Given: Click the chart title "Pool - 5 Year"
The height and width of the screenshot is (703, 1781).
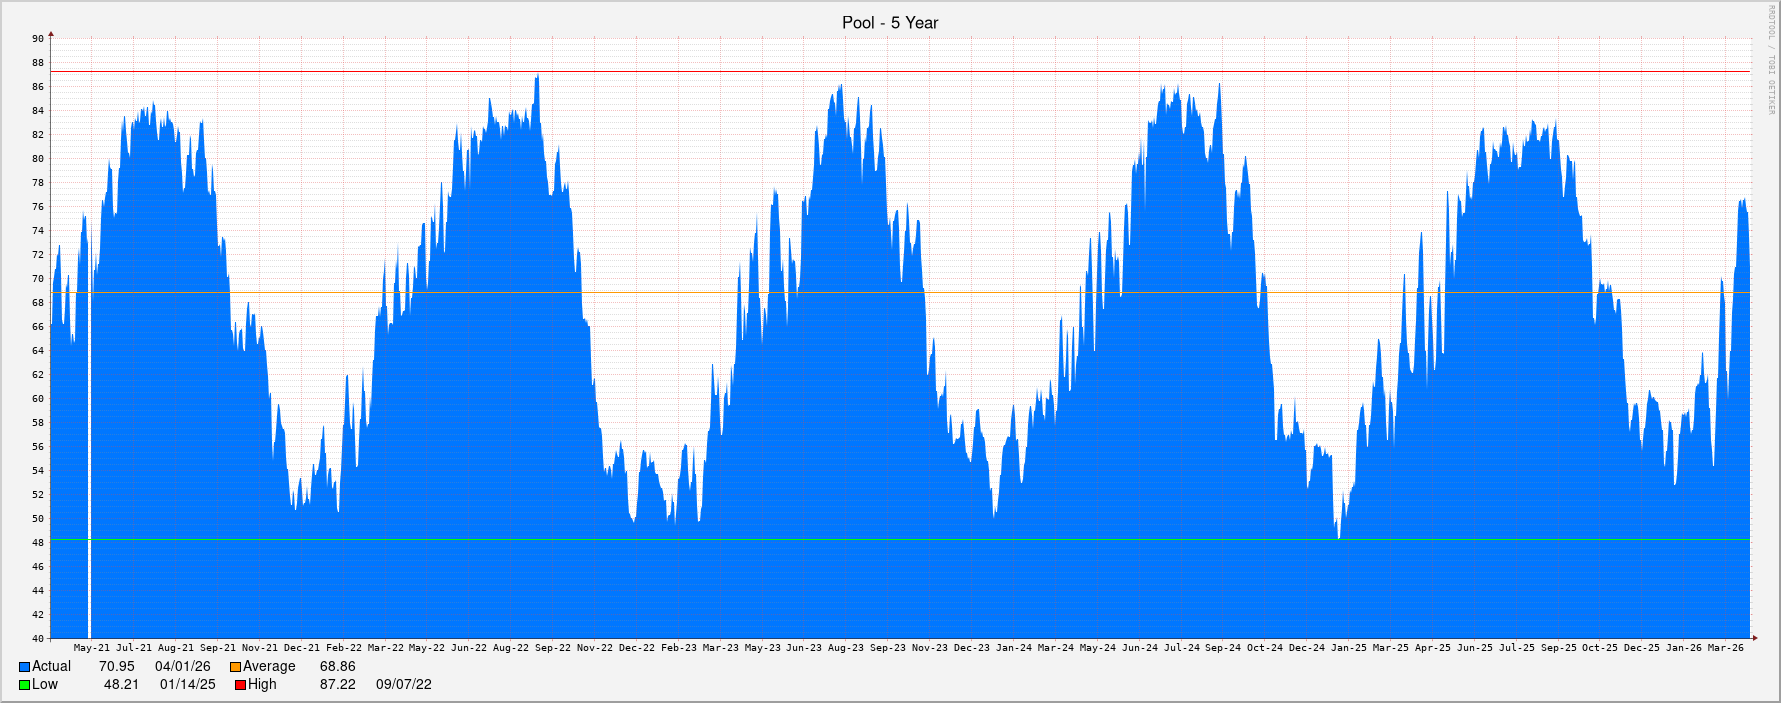Looking at the screenshot, I should tap(889, 23).
